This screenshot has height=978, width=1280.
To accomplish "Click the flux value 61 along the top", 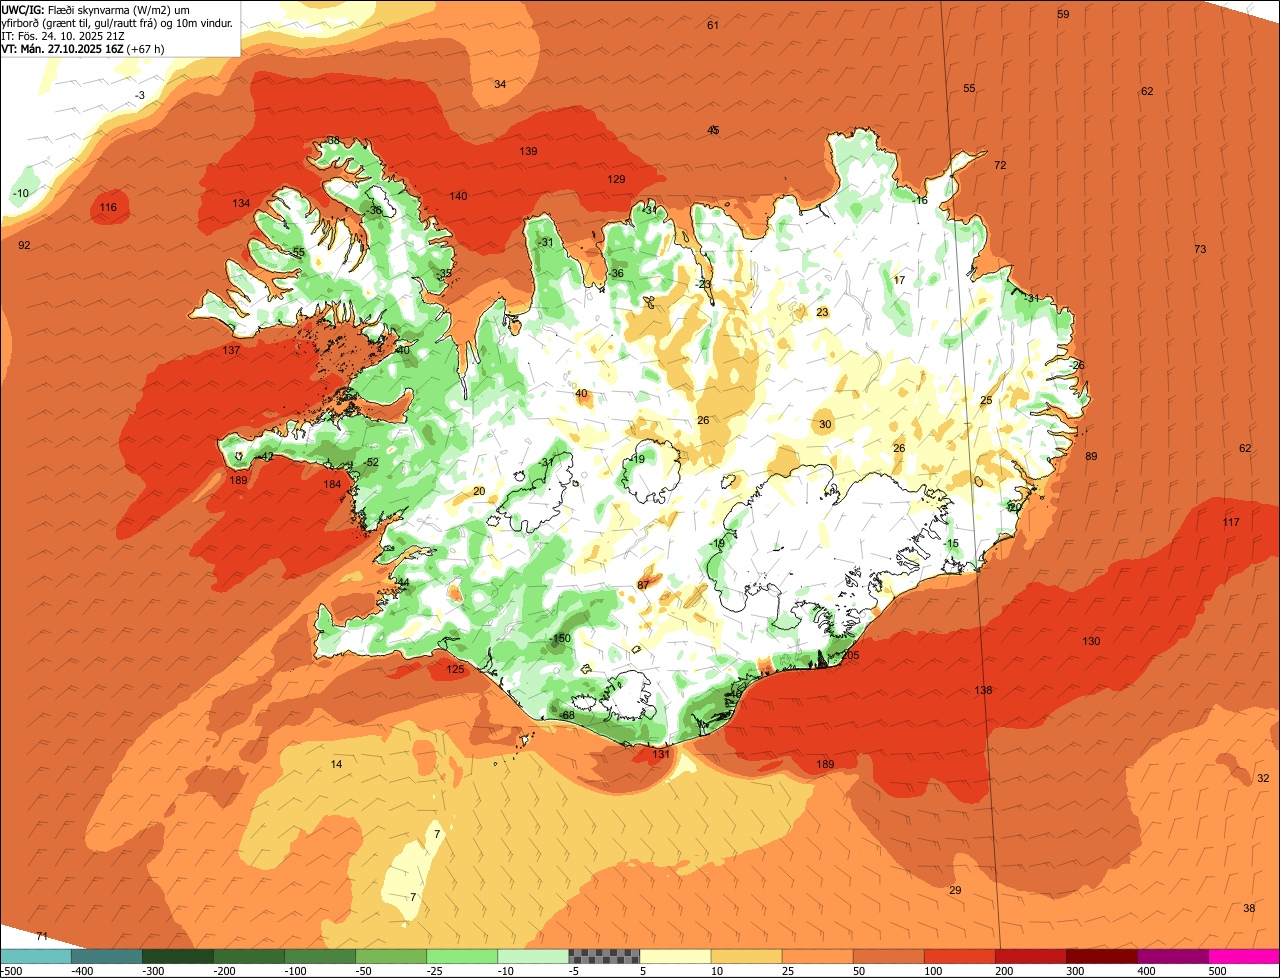I will click(x=713, y=25).
